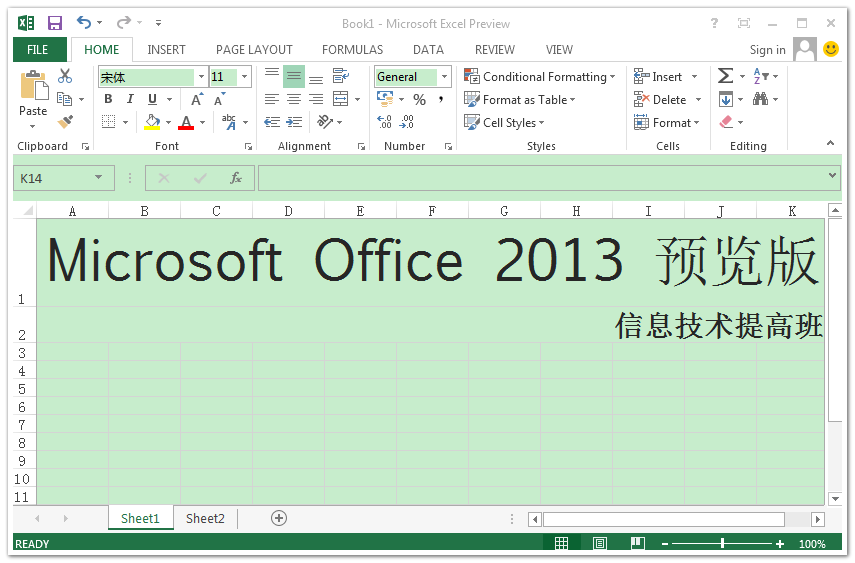Image resolution: width=855 pixels, height=563 pixels.
Task: Expand the formula bar
Action: tap(832, 175)
